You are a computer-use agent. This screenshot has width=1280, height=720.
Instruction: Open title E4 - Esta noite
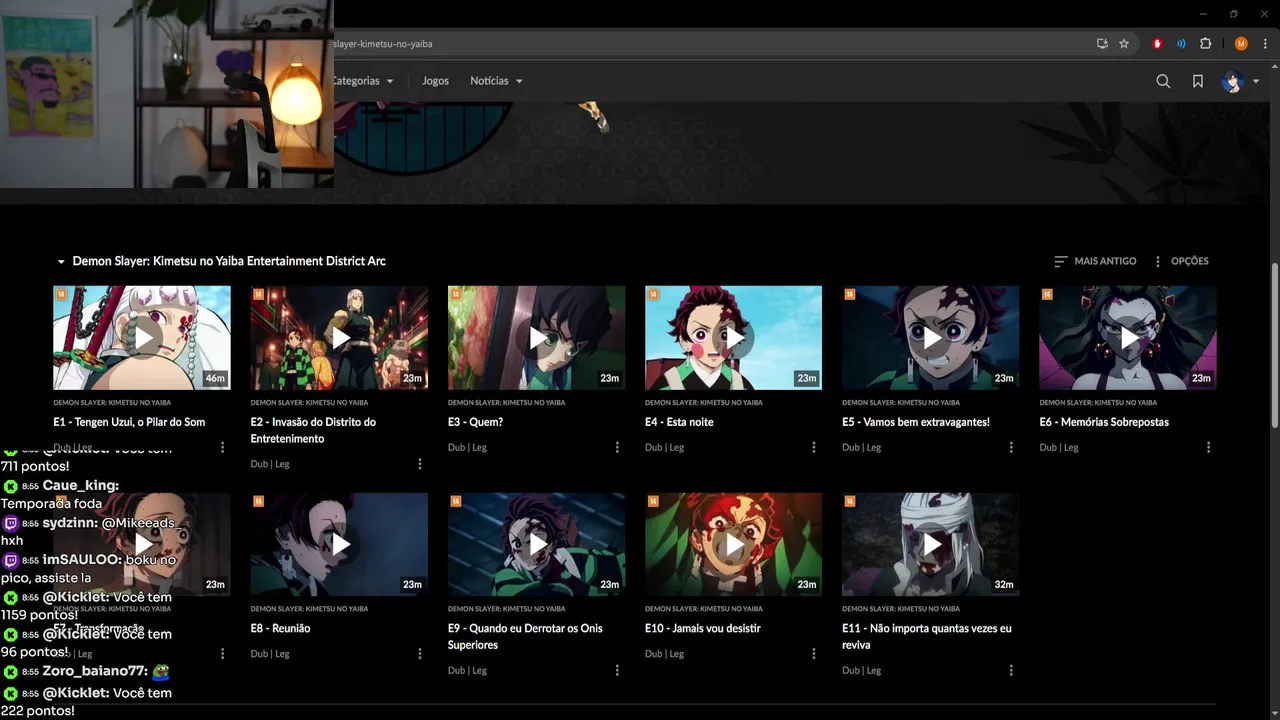679,422
